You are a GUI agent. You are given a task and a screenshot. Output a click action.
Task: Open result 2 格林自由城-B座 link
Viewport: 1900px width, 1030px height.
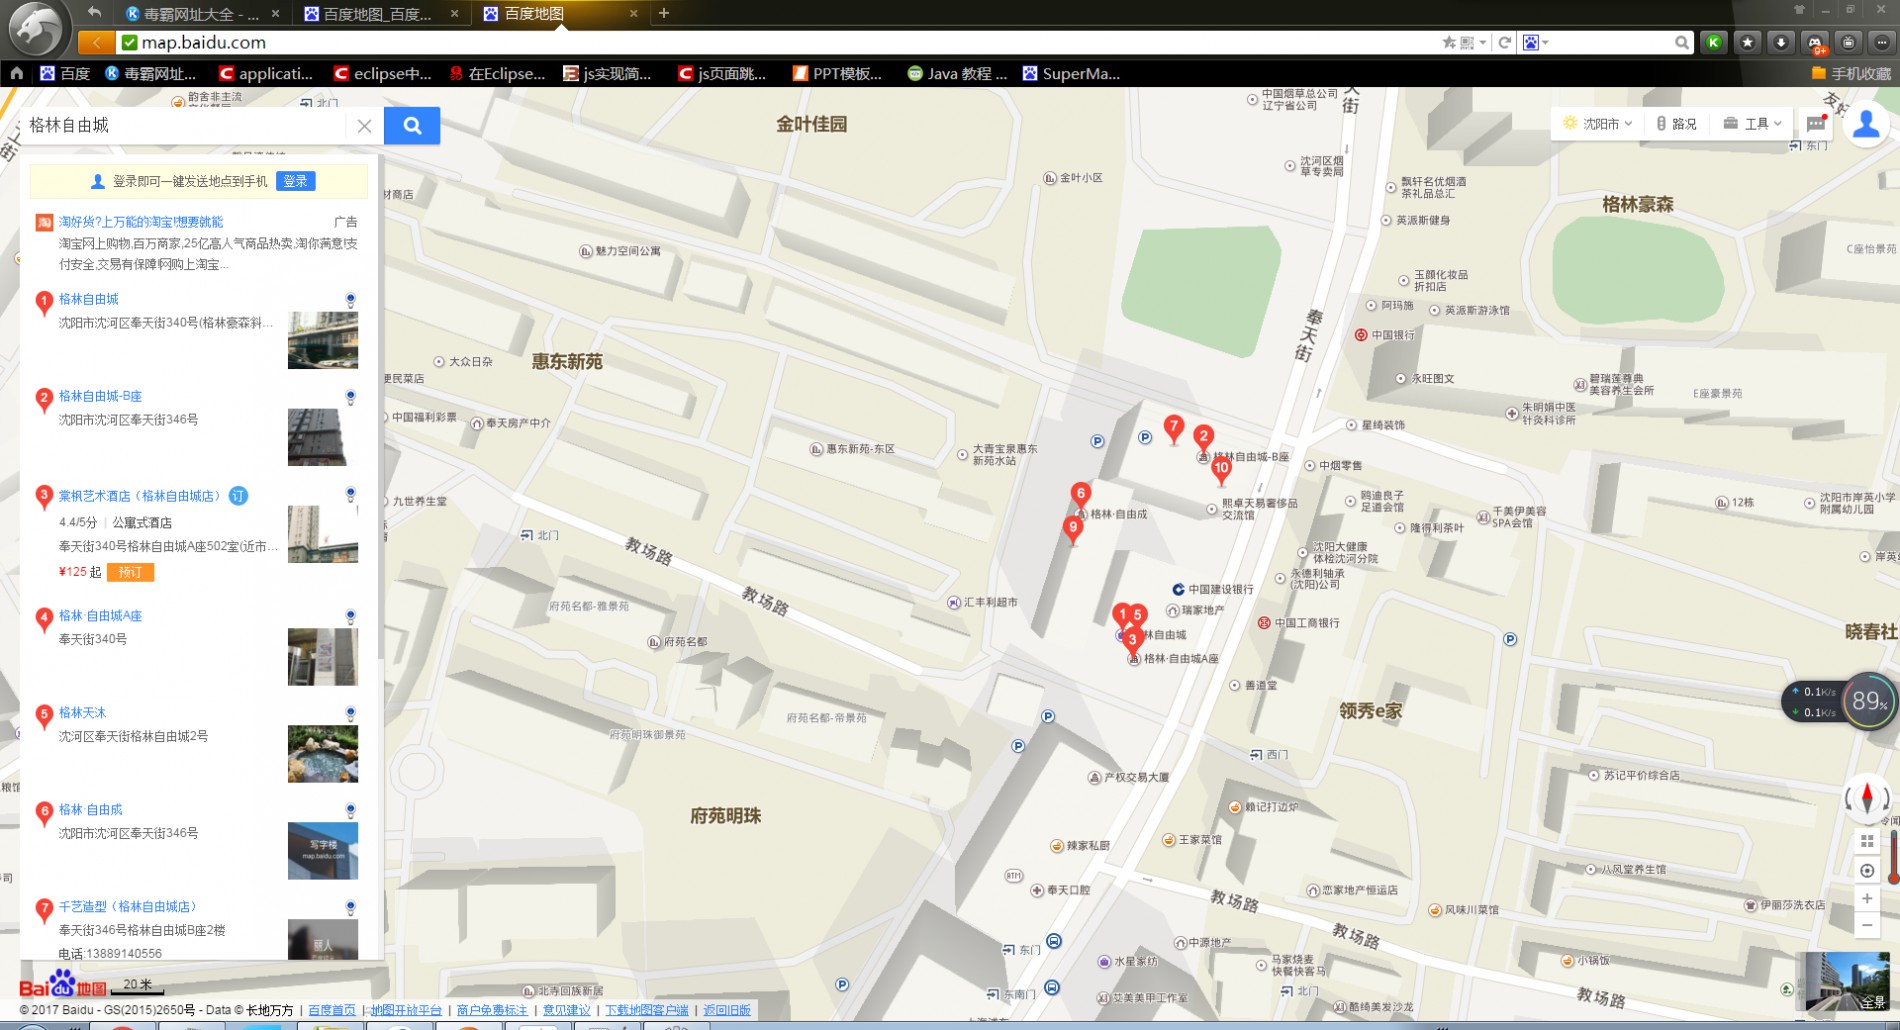tap(100, 396)
